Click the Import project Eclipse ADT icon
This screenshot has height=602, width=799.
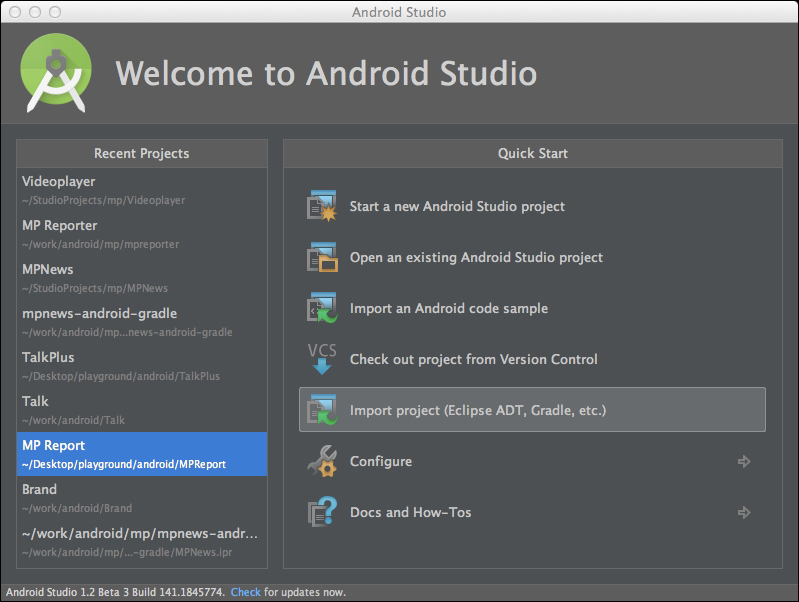click(x=322, y=410)
